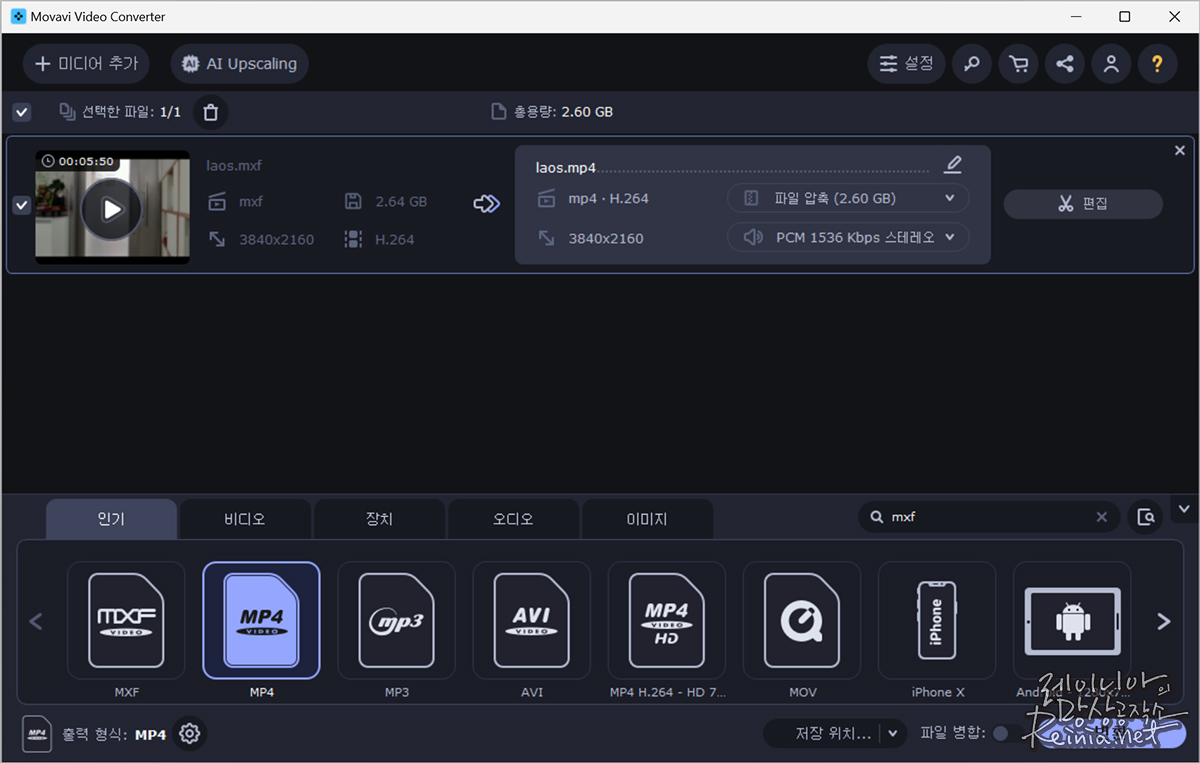Click the 총용량: 2.60 GB label
Screen dimensions: 1200x763
tap(563, 112)
